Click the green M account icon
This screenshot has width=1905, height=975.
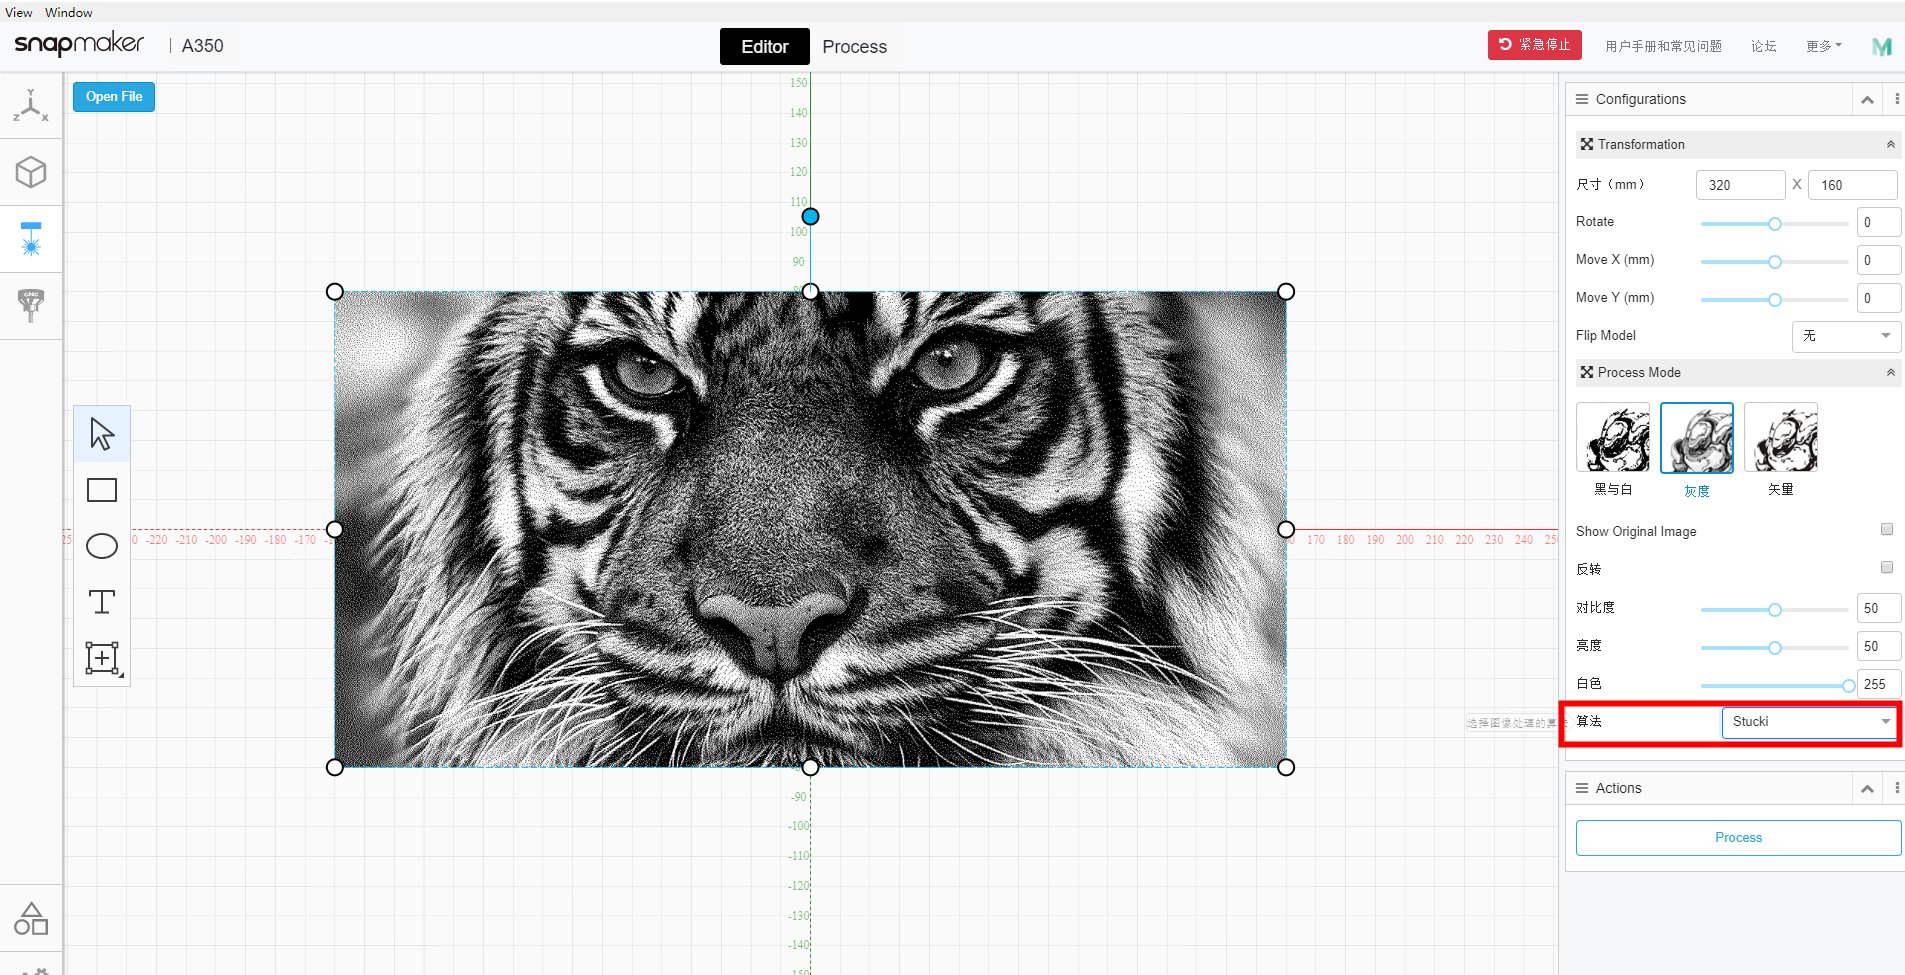pos(1882,47)
